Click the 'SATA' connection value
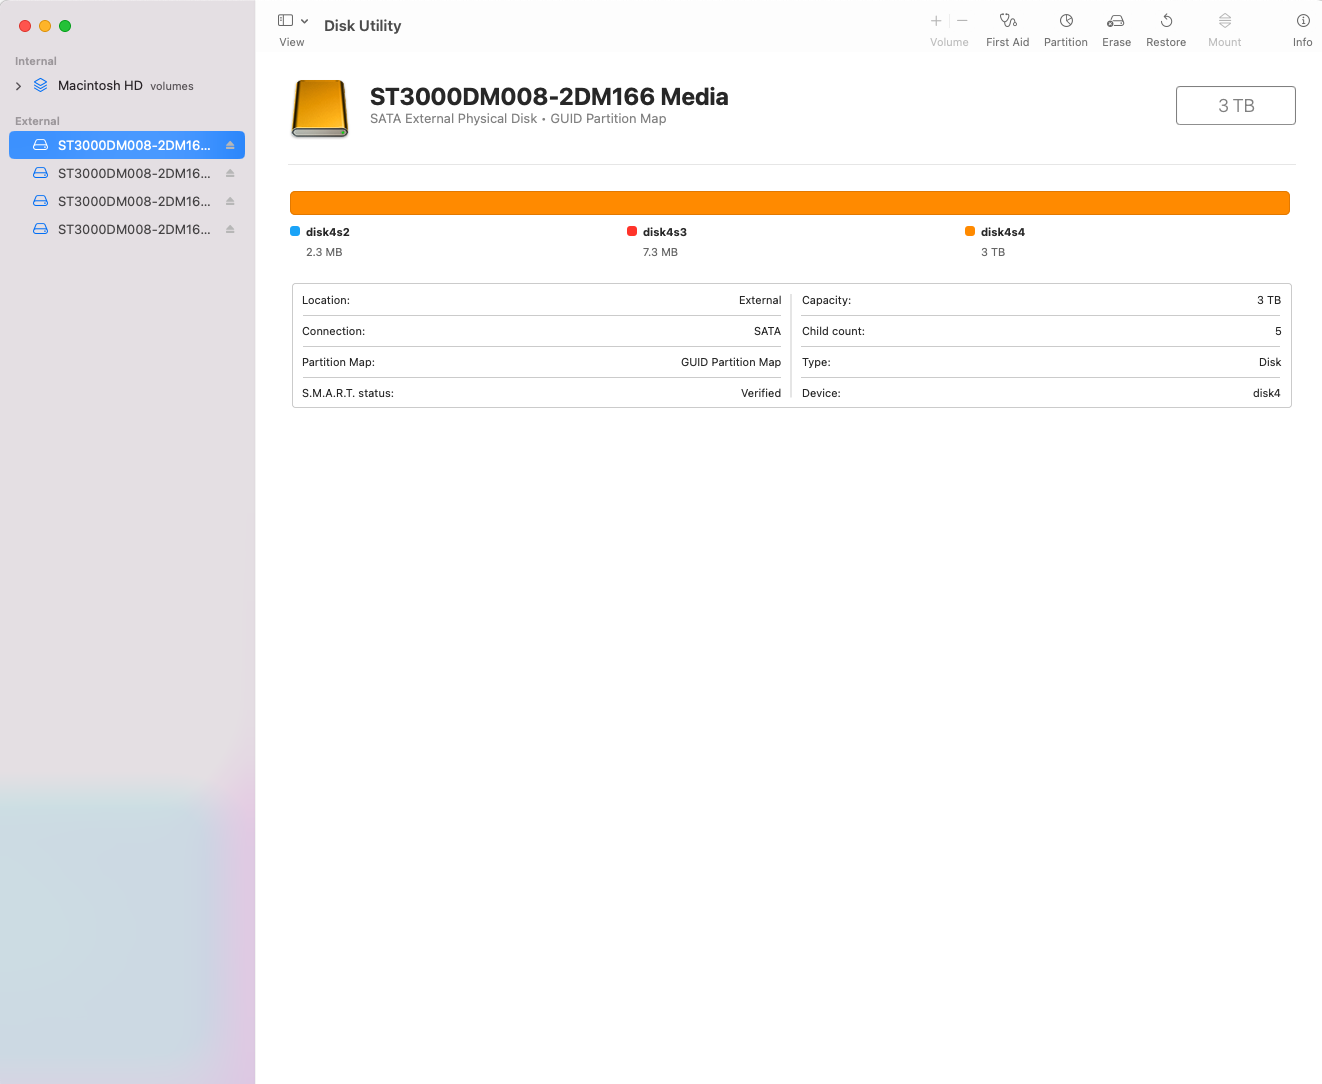 coord(767,331)
